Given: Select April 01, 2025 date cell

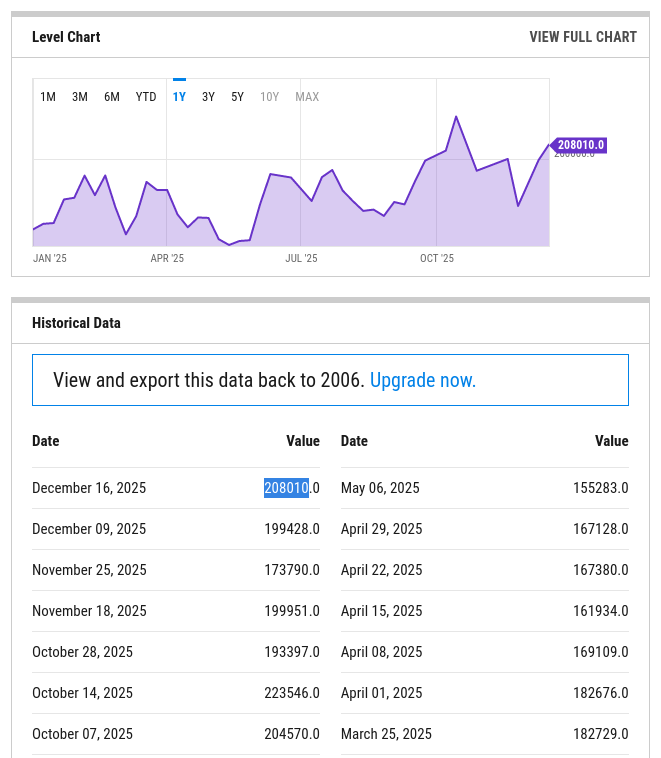Looking at the screenshot, I should point(382,693).
